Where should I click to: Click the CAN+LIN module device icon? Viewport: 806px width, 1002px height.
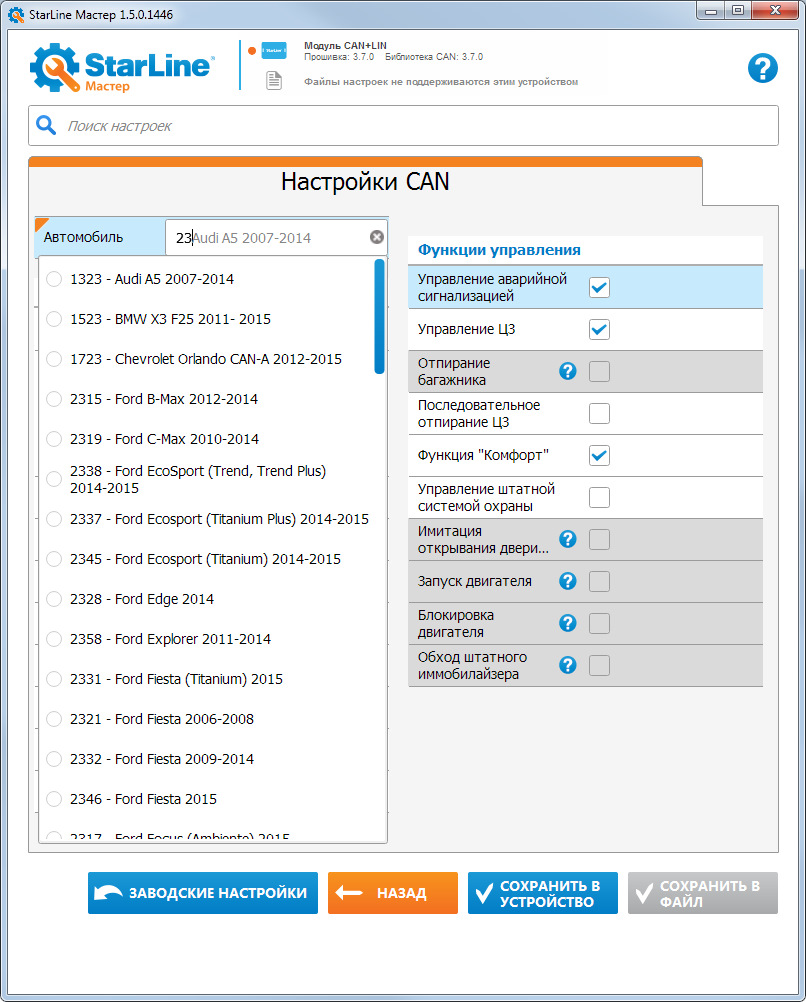274,50
